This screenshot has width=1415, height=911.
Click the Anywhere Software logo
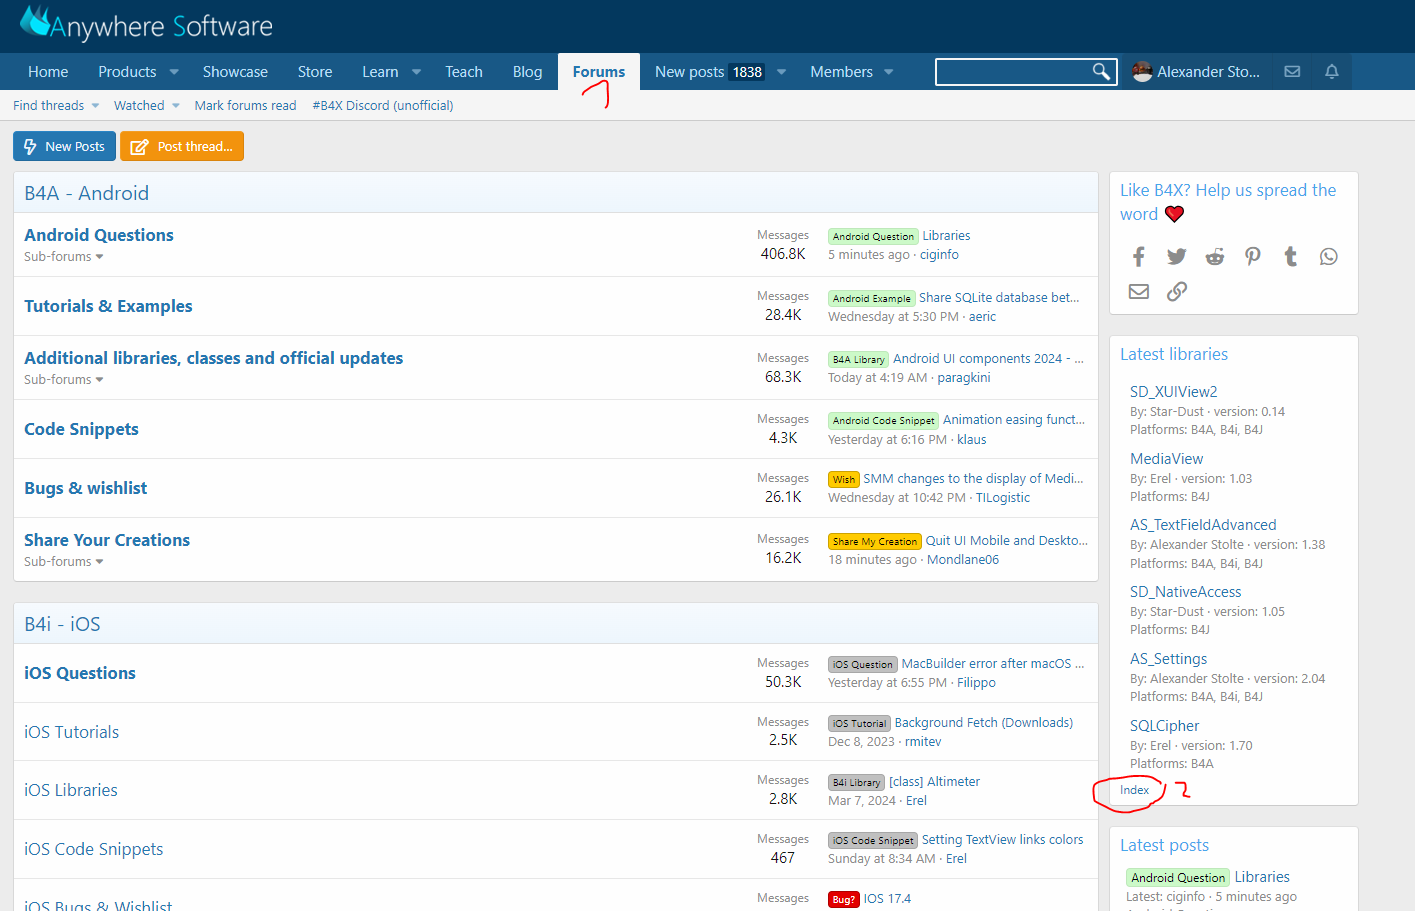pos(146,24)
